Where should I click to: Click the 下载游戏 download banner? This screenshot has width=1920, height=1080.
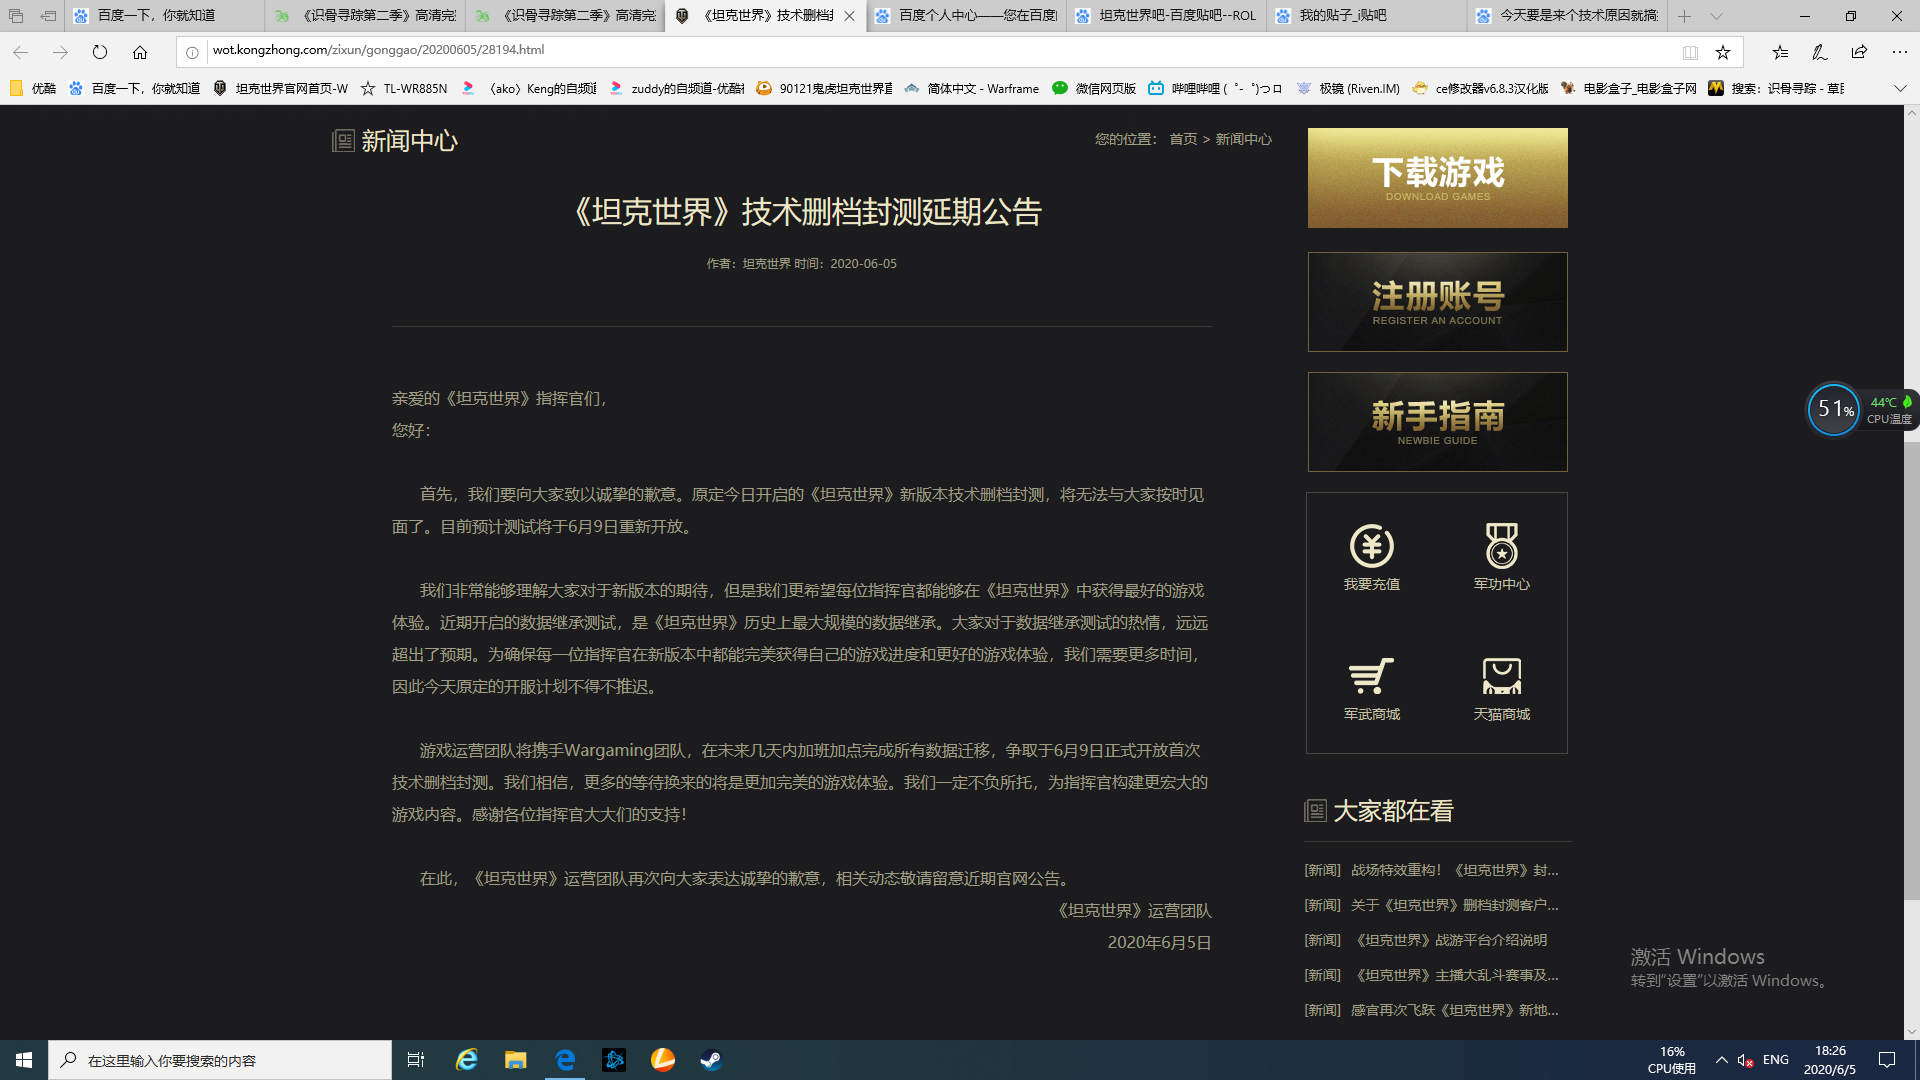click(1438, 178)
